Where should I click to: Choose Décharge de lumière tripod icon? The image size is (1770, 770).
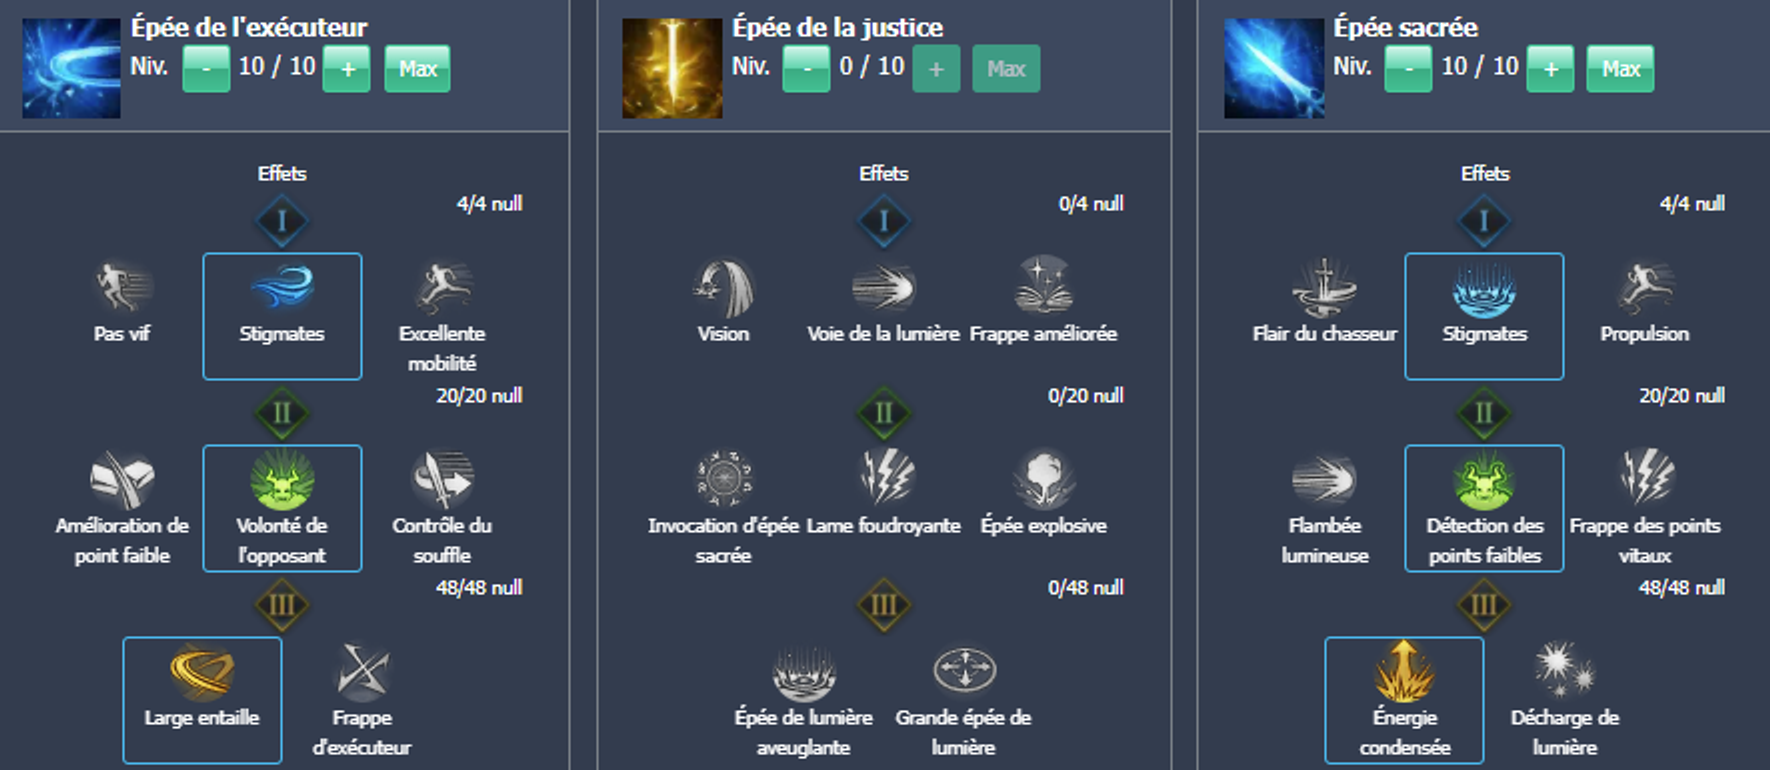pos(1565,671)
